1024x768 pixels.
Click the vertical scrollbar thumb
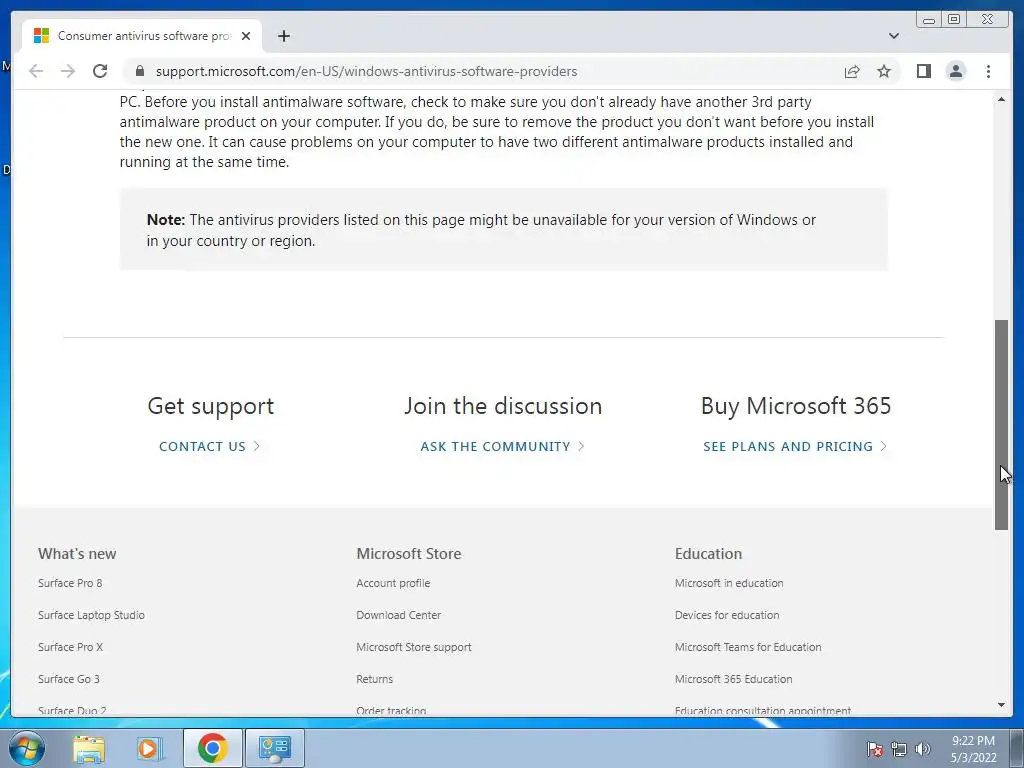tap(1001, 424)
